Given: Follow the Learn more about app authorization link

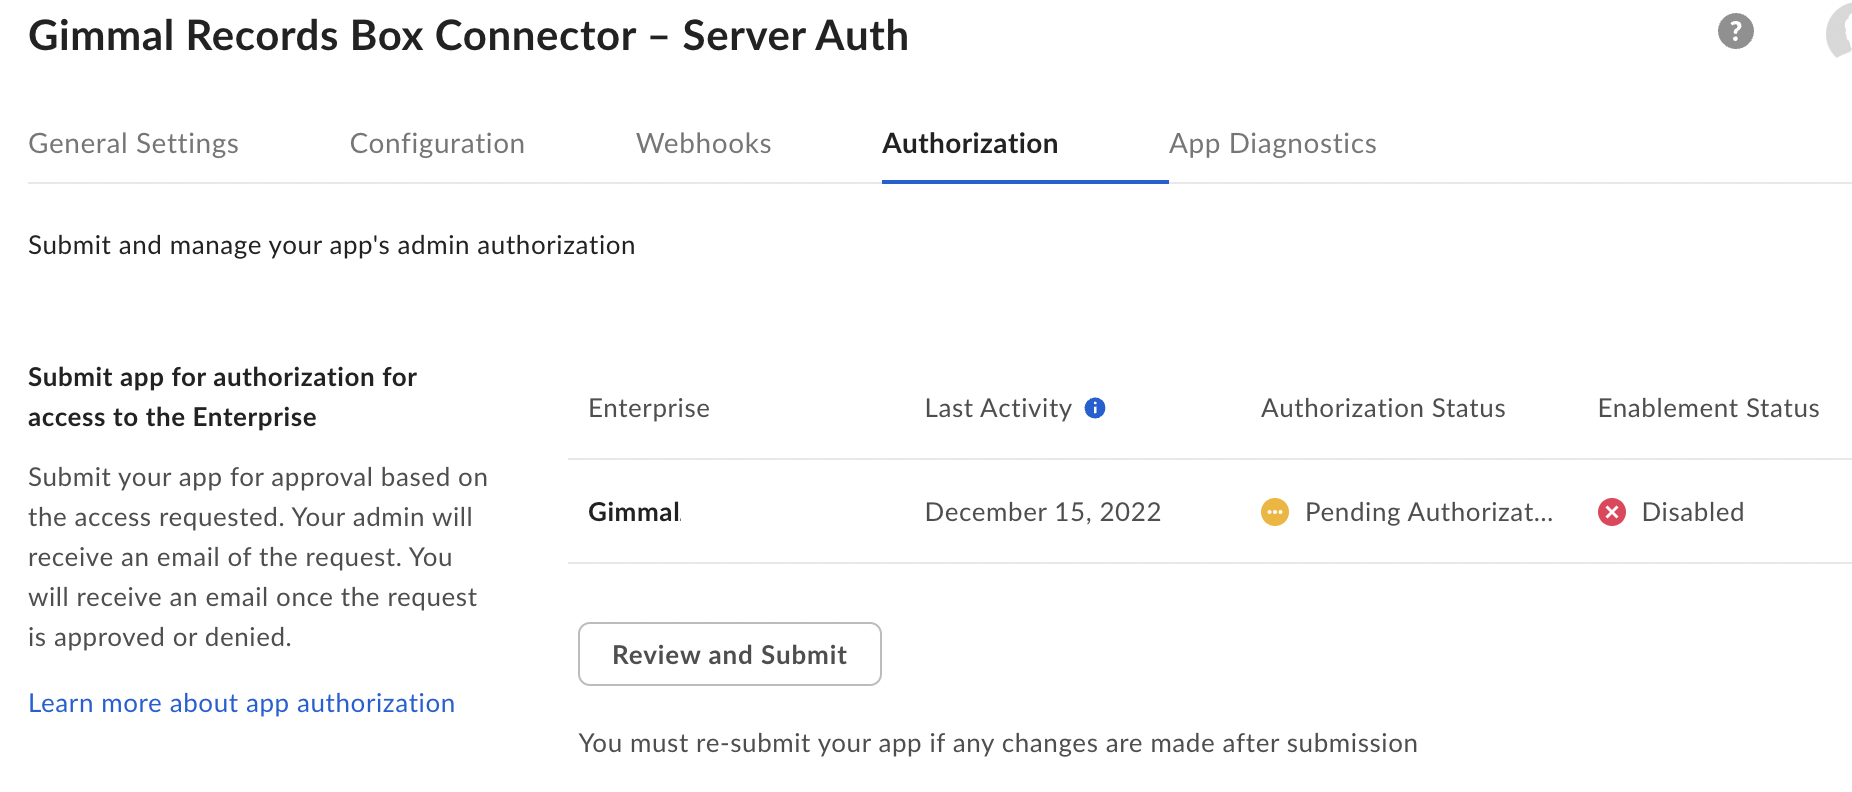Looking at the screenshot, I should 241,703.
